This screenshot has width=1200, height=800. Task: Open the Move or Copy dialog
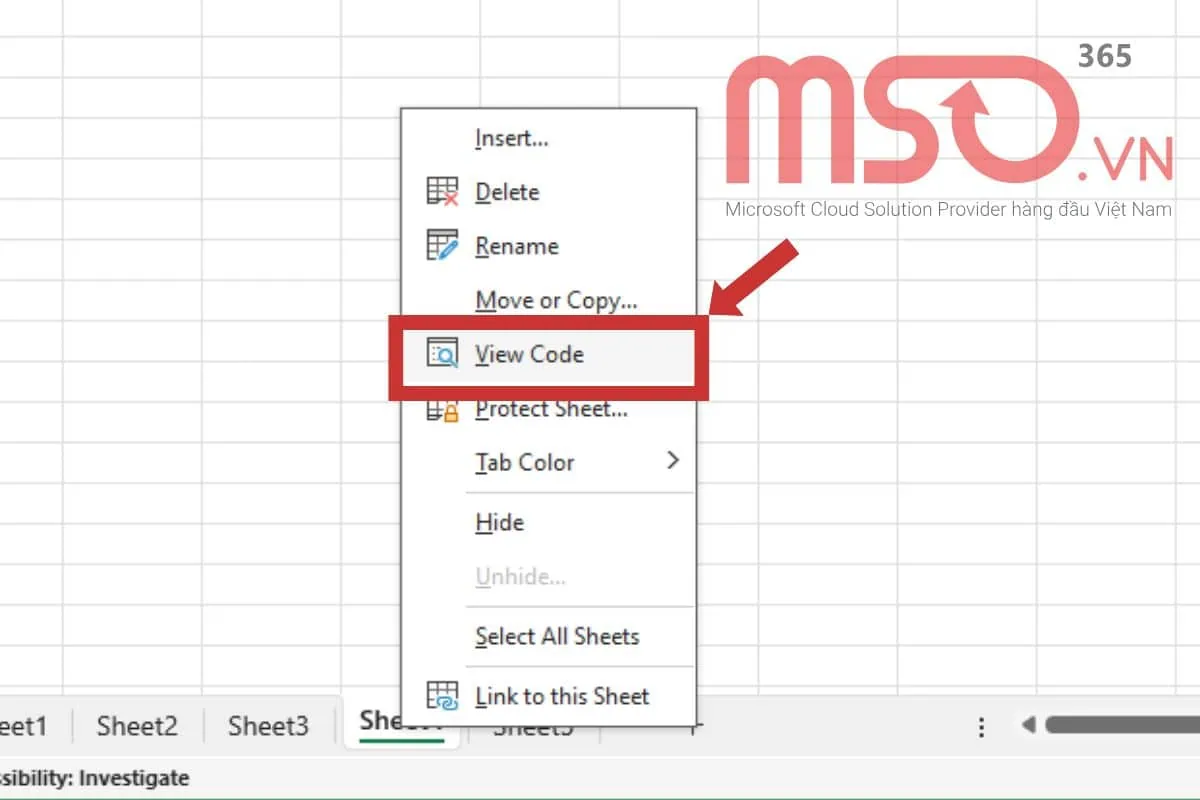pos(556,300)
